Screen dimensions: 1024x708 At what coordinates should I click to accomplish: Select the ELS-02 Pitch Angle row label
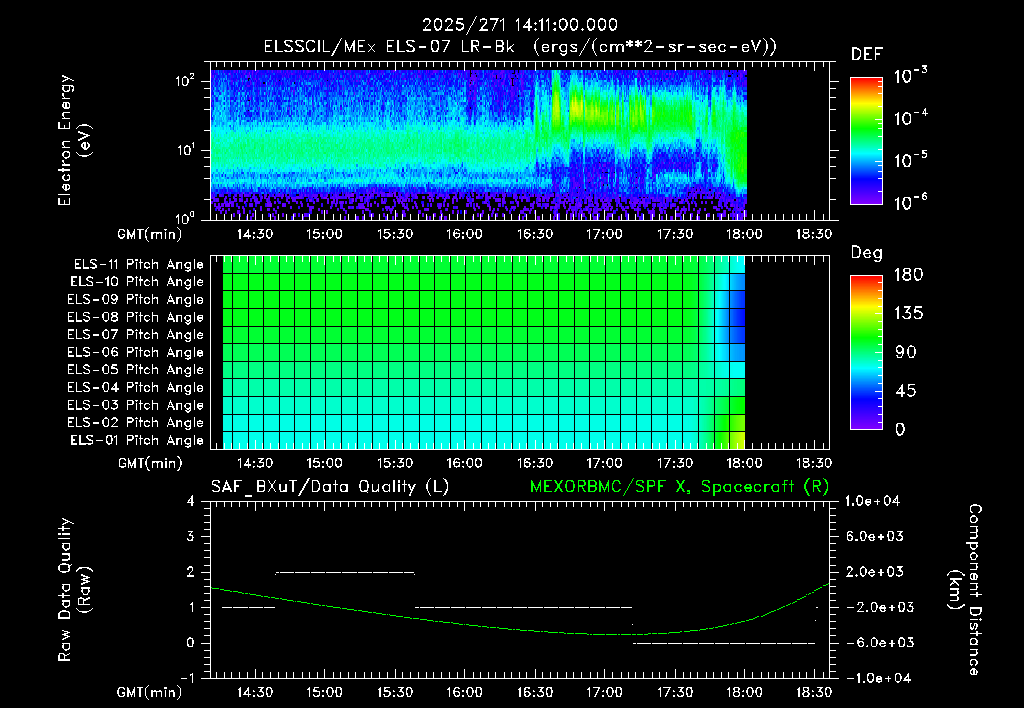tap(136, 423)
